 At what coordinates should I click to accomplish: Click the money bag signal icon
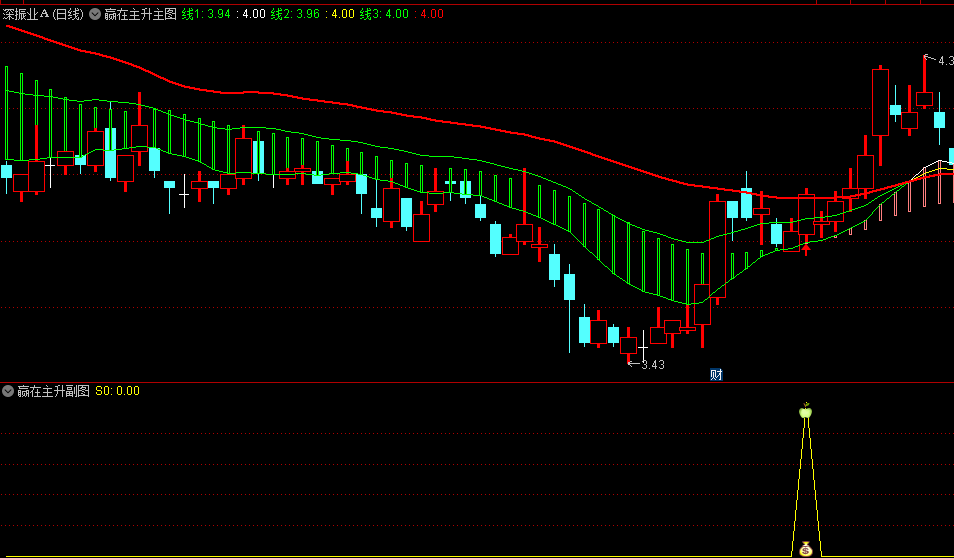[806, 548]
